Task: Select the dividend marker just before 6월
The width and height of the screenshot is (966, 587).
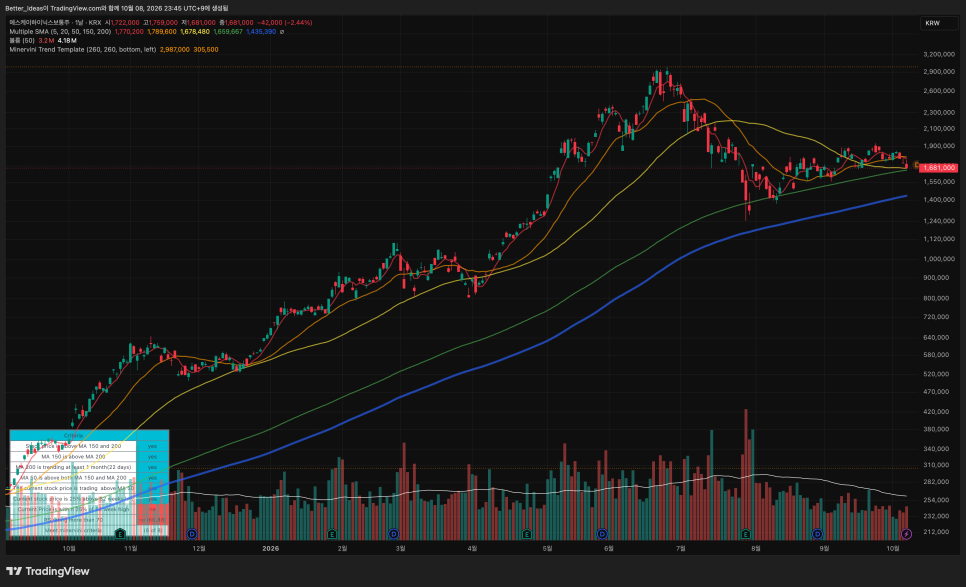Action: (x=602, y=533)
